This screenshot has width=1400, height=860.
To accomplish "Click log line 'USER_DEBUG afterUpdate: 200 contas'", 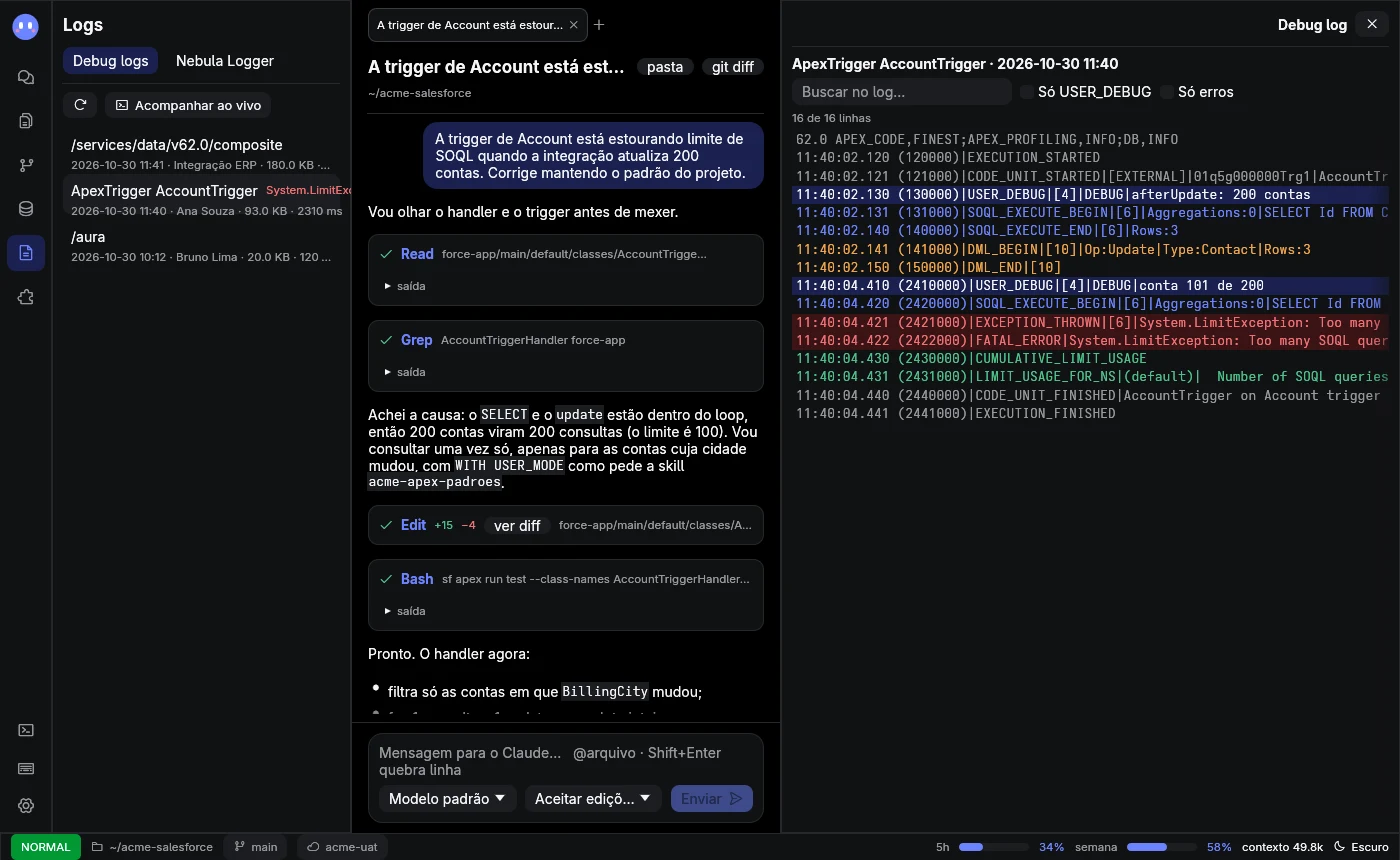I will (1091, 195).
